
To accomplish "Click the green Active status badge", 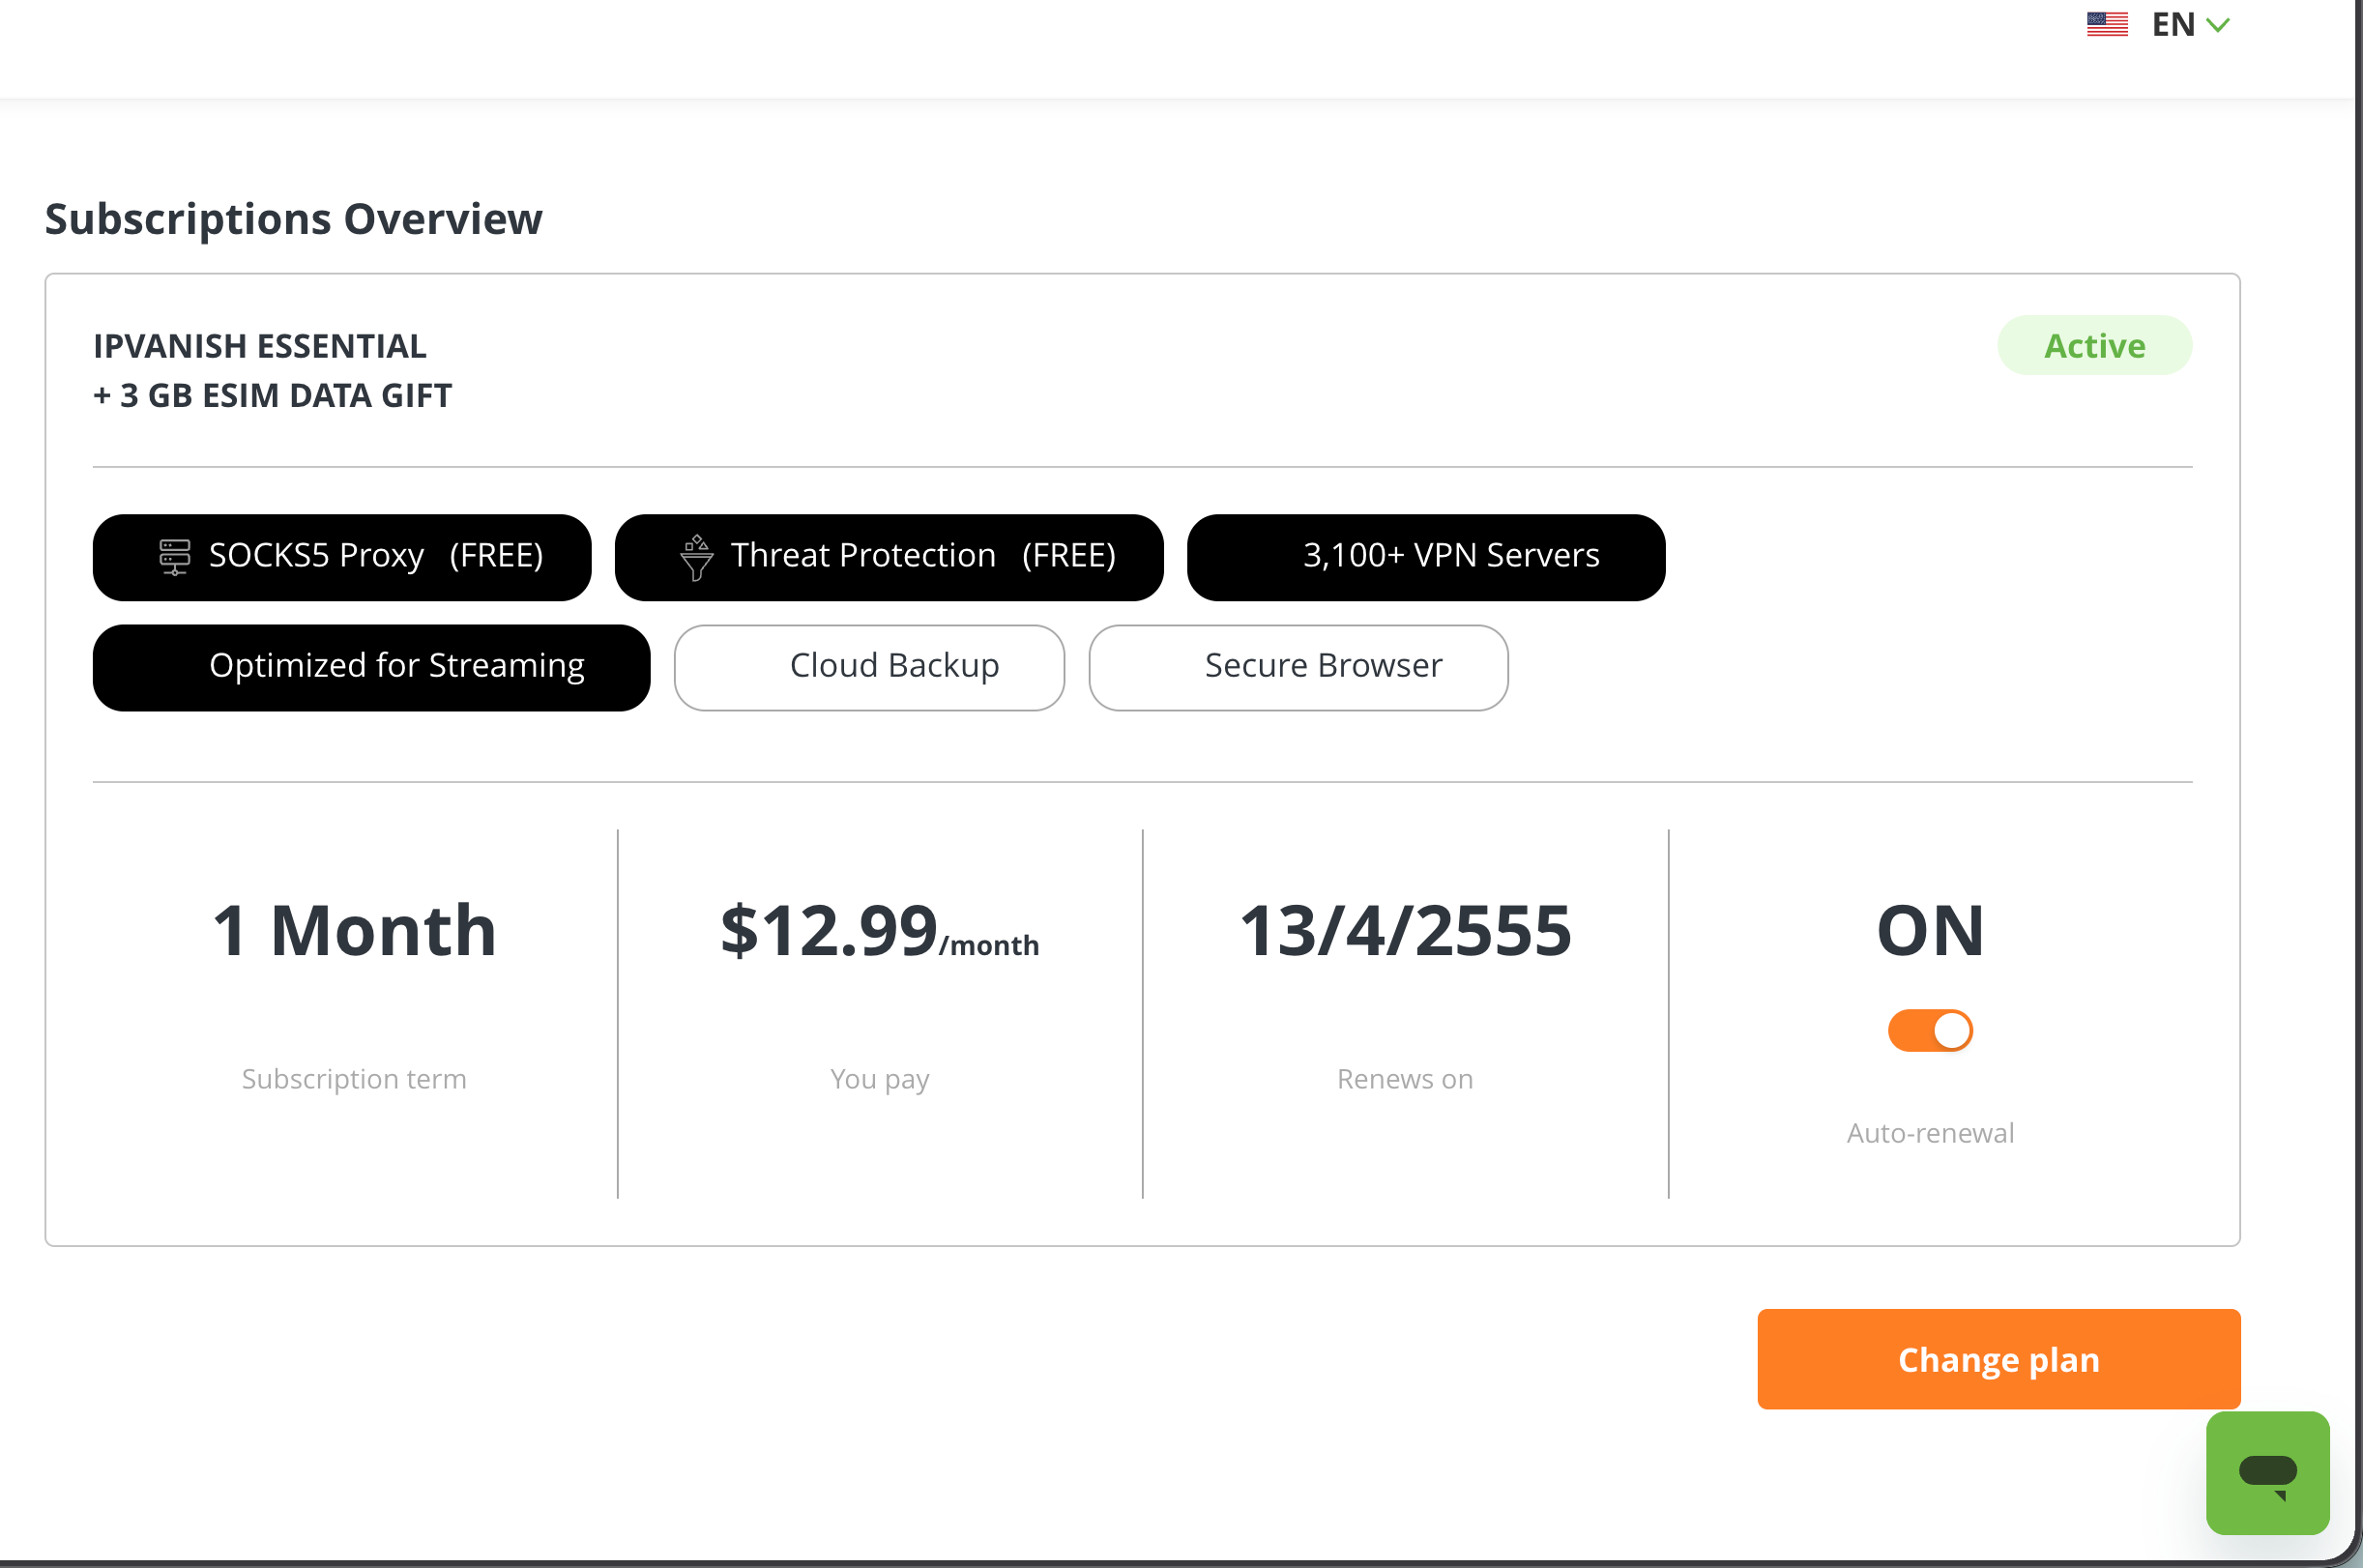I will [2094, 345].
